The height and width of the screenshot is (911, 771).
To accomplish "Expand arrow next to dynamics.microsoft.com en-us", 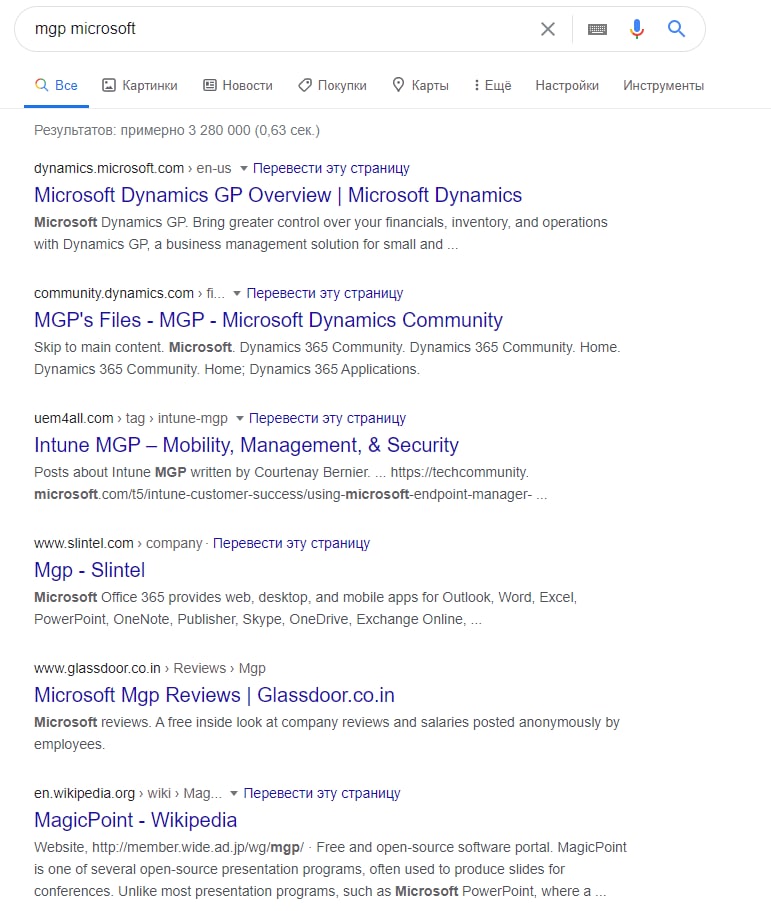I will point(244,168).
